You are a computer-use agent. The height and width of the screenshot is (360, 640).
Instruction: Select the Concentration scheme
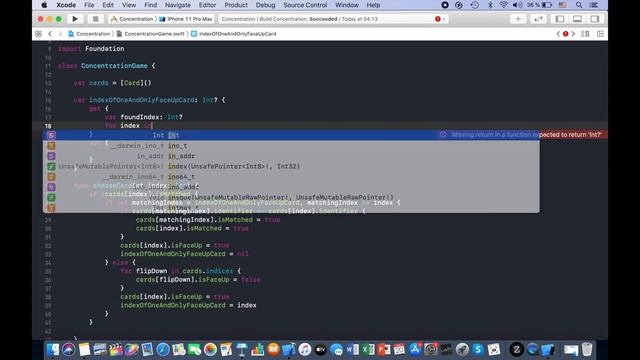click(132, 19)
